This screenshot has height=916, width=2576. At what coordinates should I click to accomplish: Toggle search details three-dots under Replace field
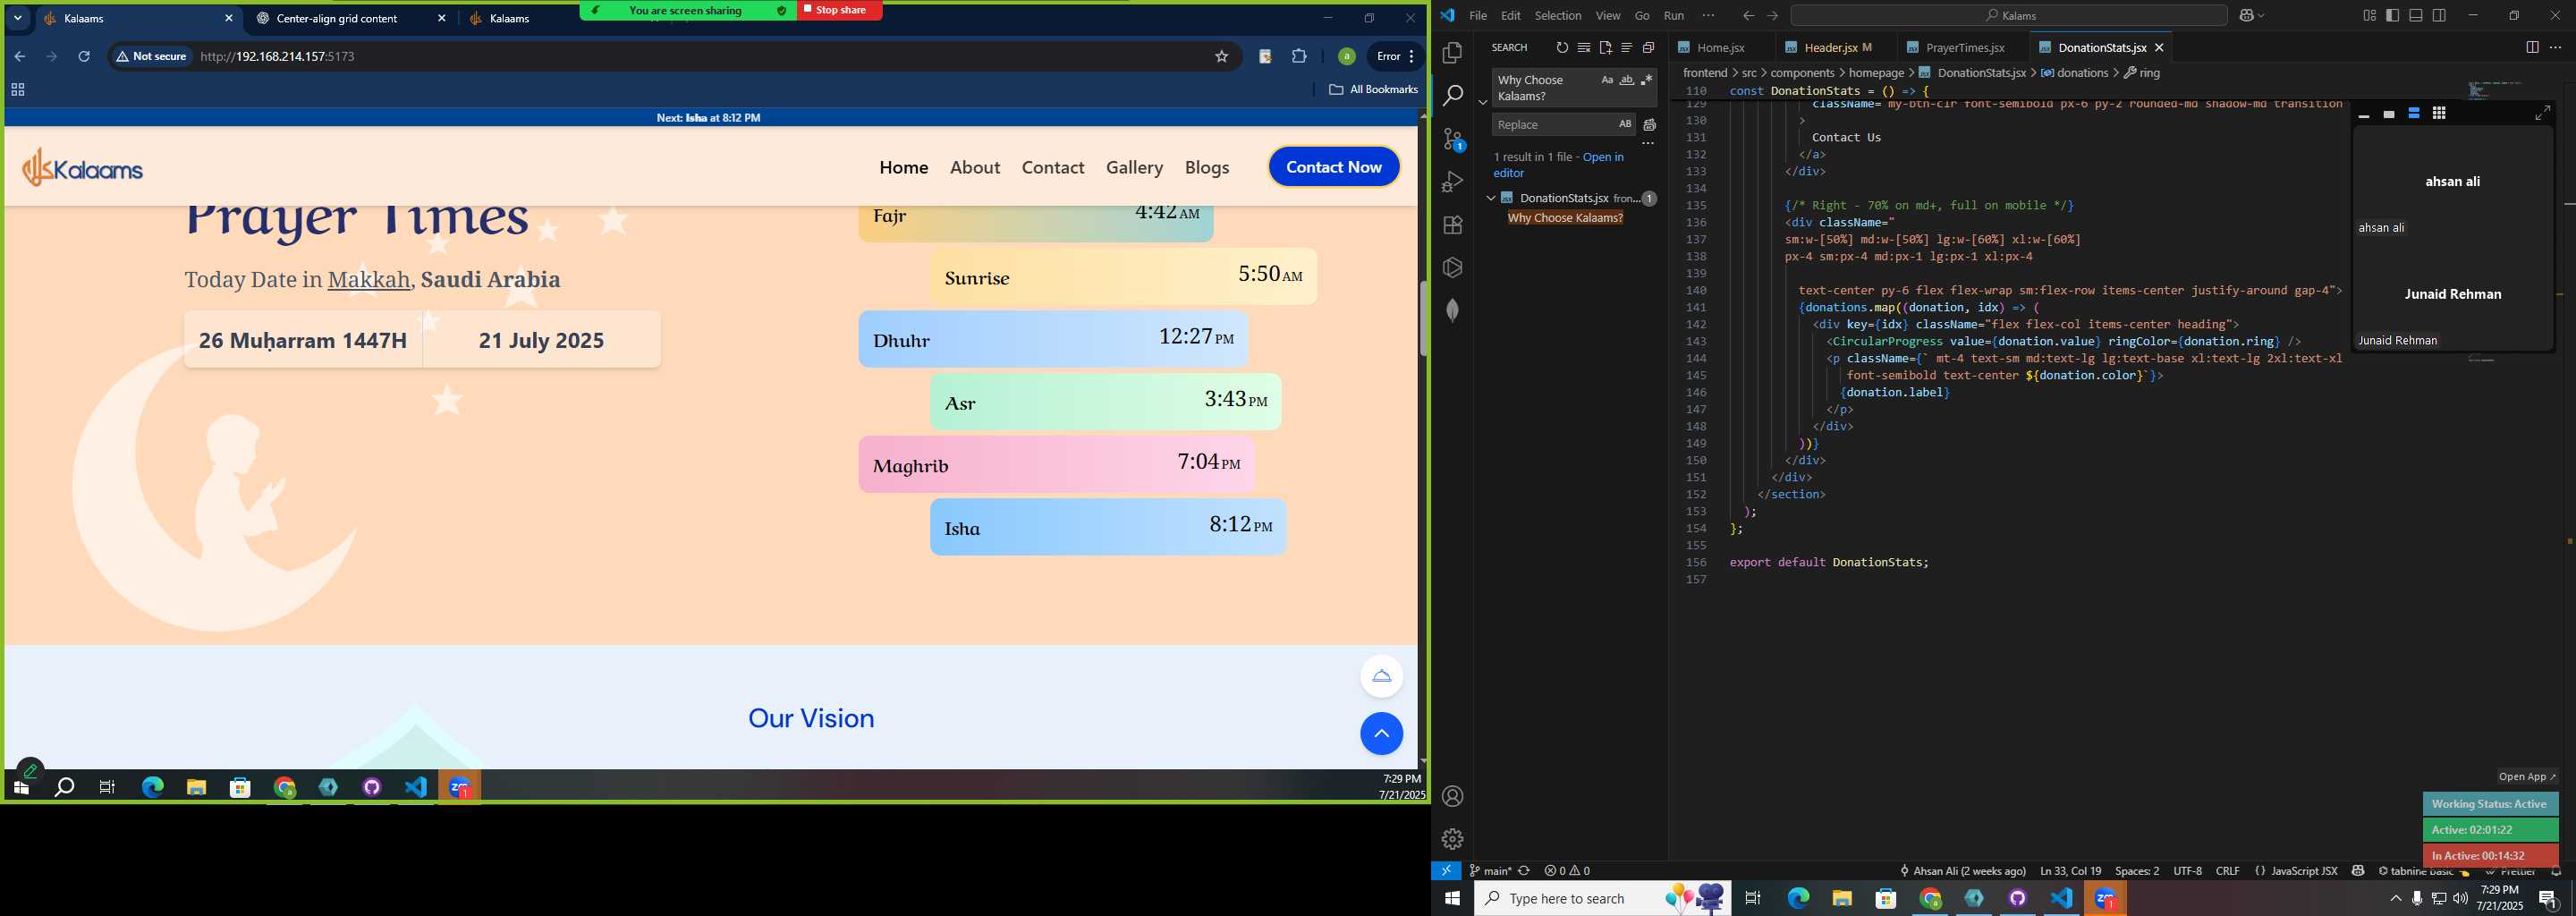tap(1648, 144)
